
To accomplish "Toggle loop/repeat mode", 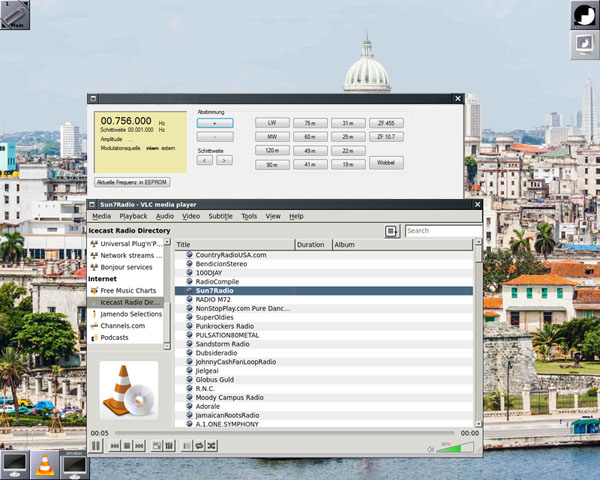I will tap(199, 445).
